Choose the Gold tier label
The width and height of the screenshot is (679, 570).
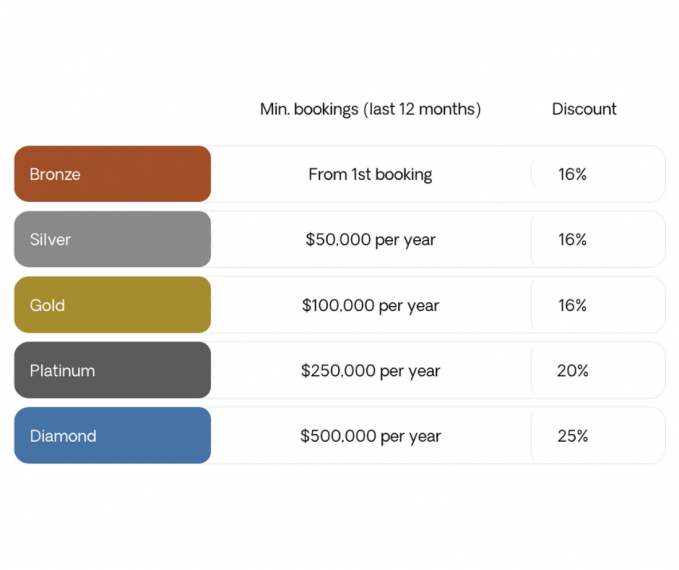[x=47, y=305]
